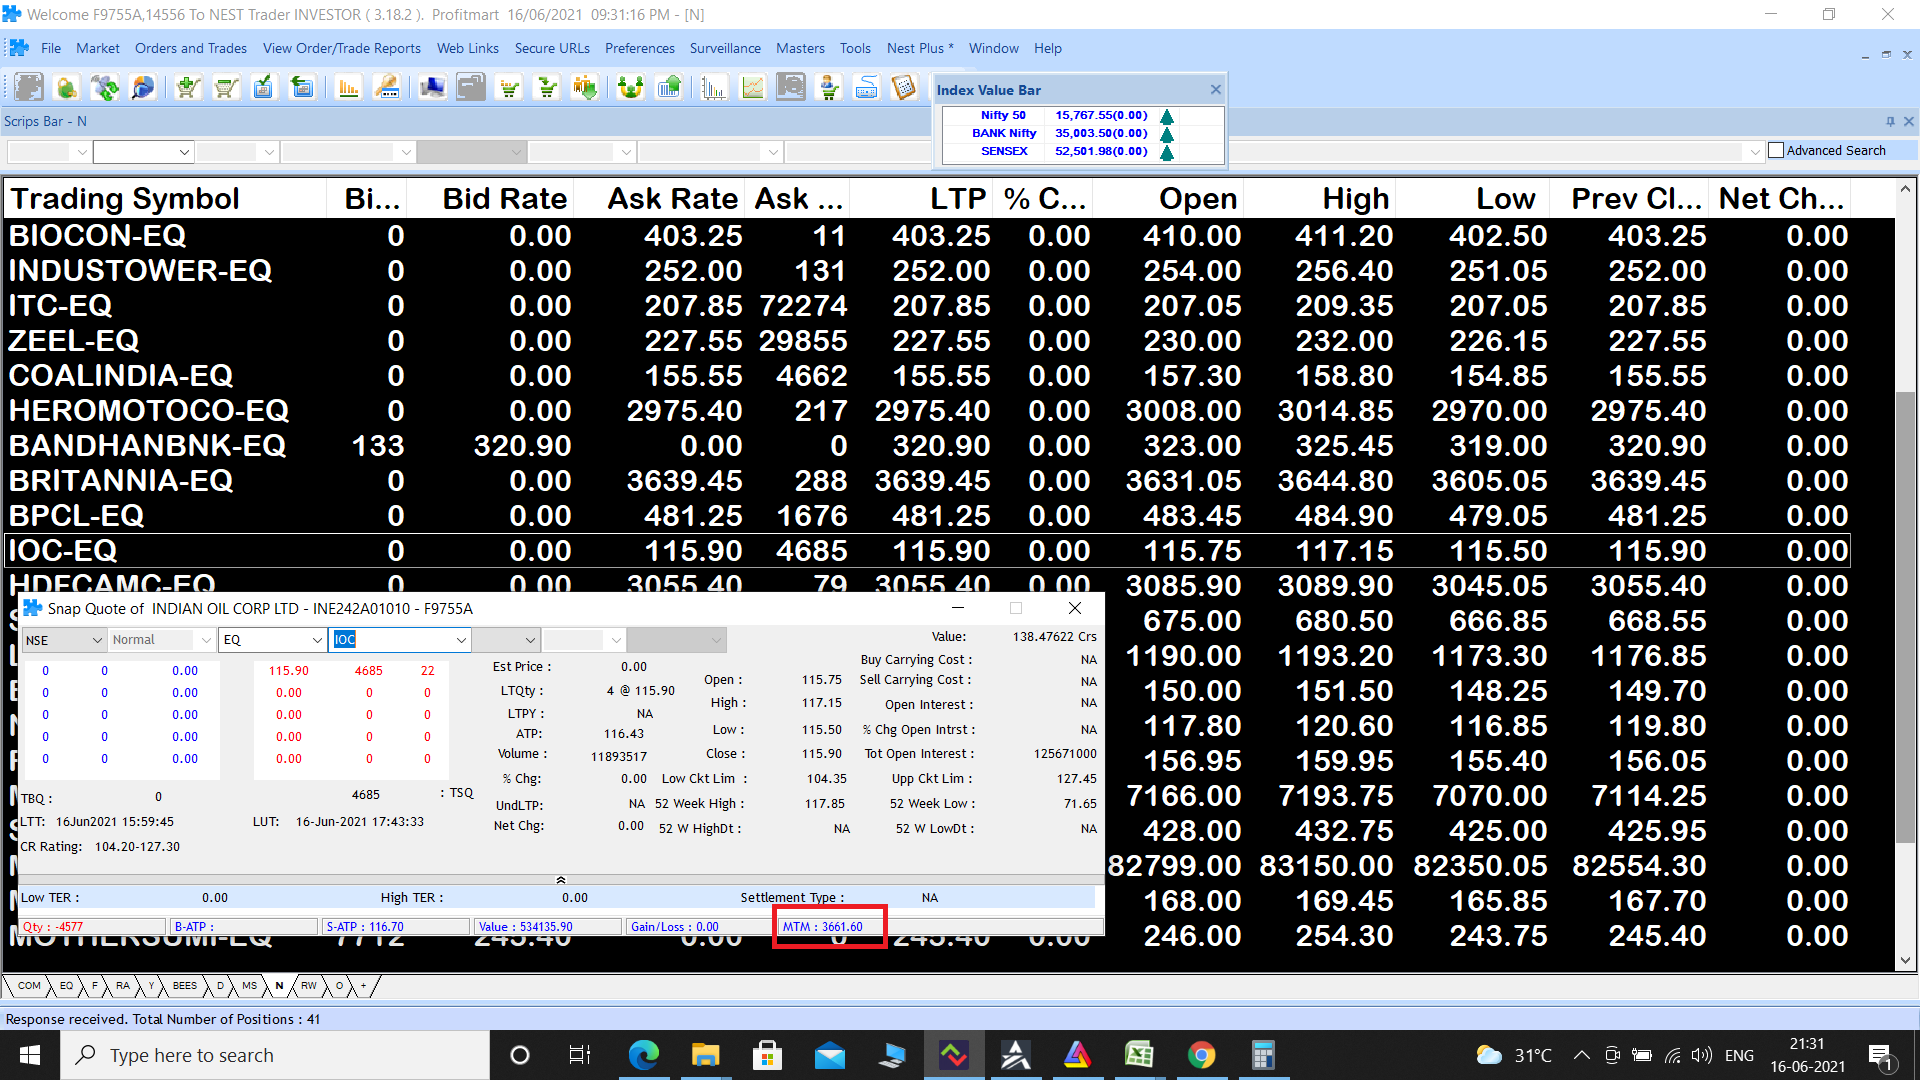Image resolution: width=1920 pixels, height=1080 pixels.
Task: Click the padlock login icon in toolbar
Action: click(x=66, y=88)
